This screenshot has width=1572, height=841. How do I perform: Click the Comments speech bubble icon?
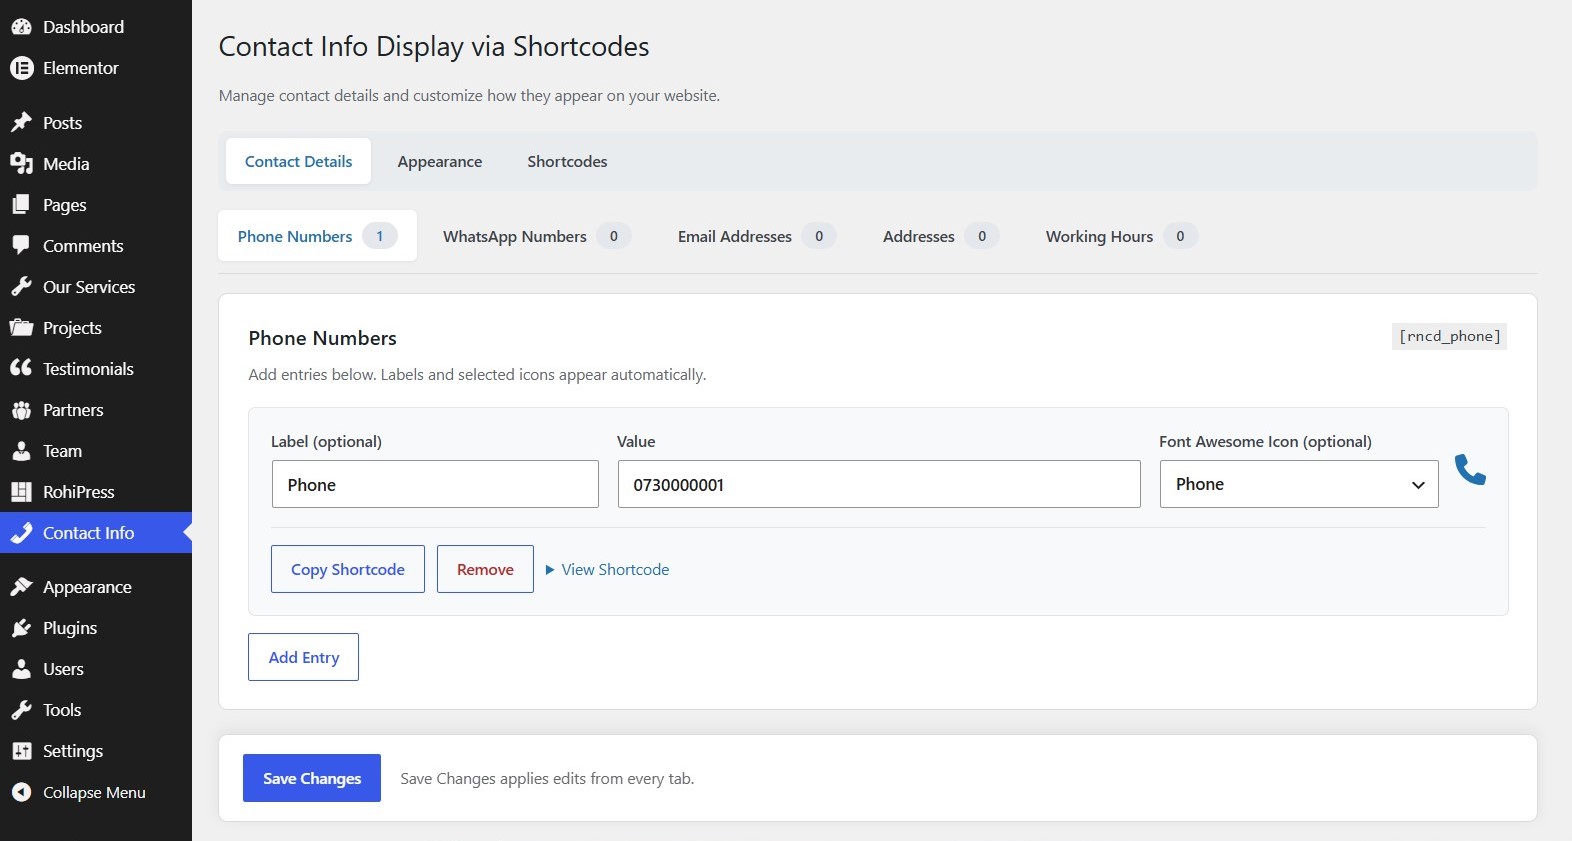click(21, 246)
